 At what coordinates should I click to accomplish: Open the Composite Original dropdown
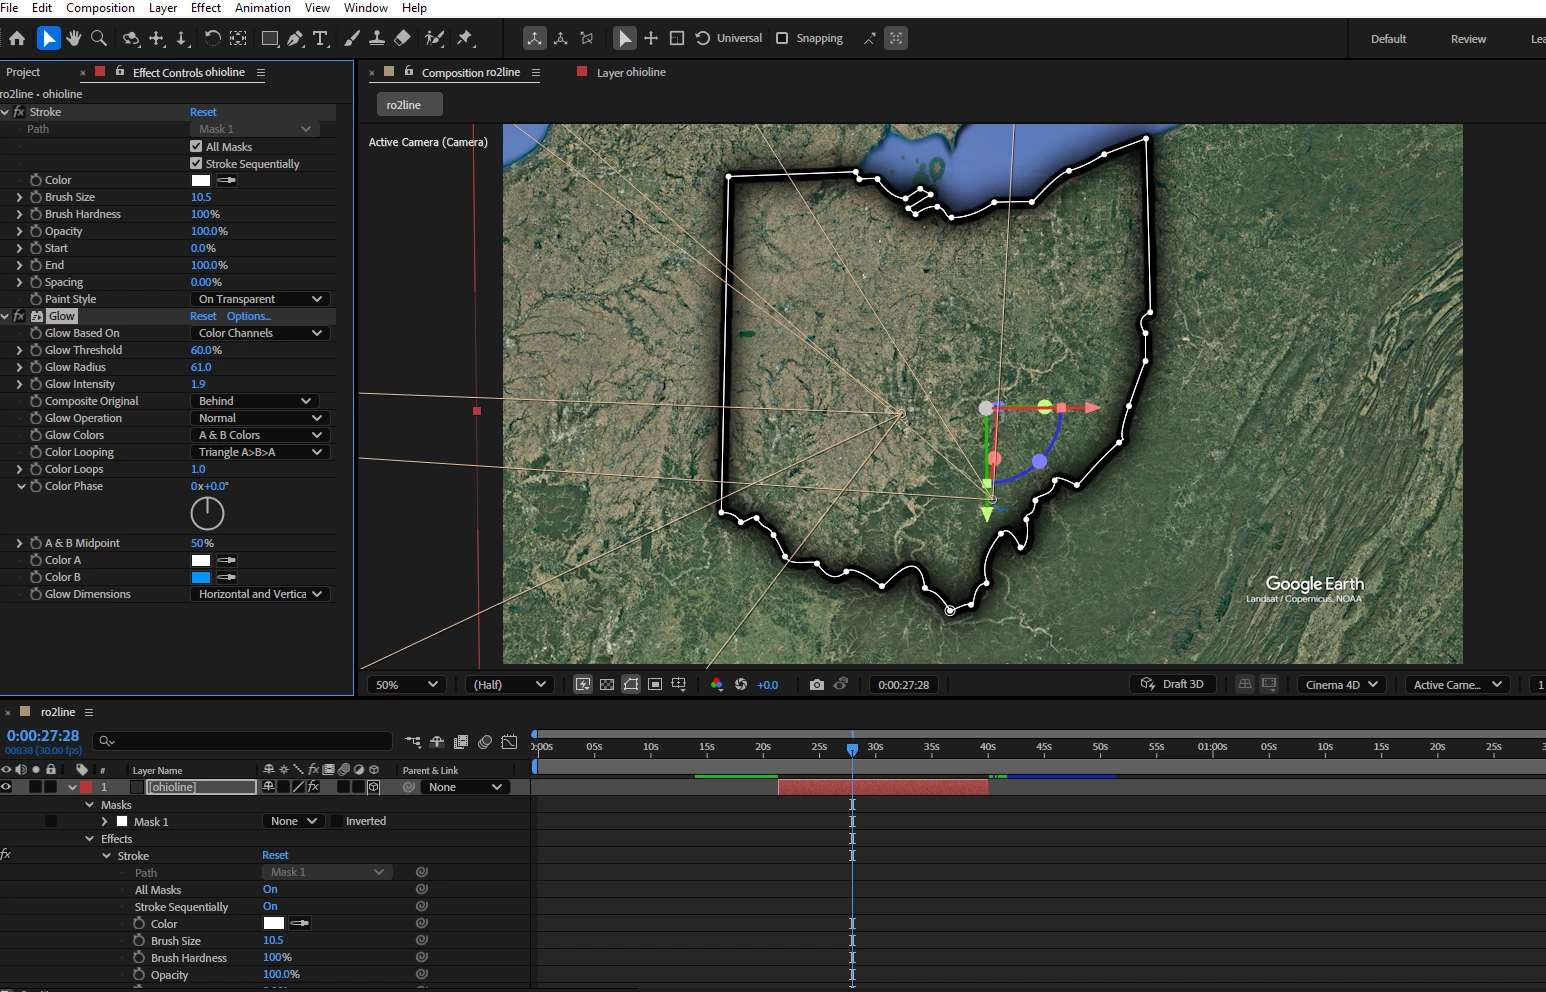click(x=255, y=401)
